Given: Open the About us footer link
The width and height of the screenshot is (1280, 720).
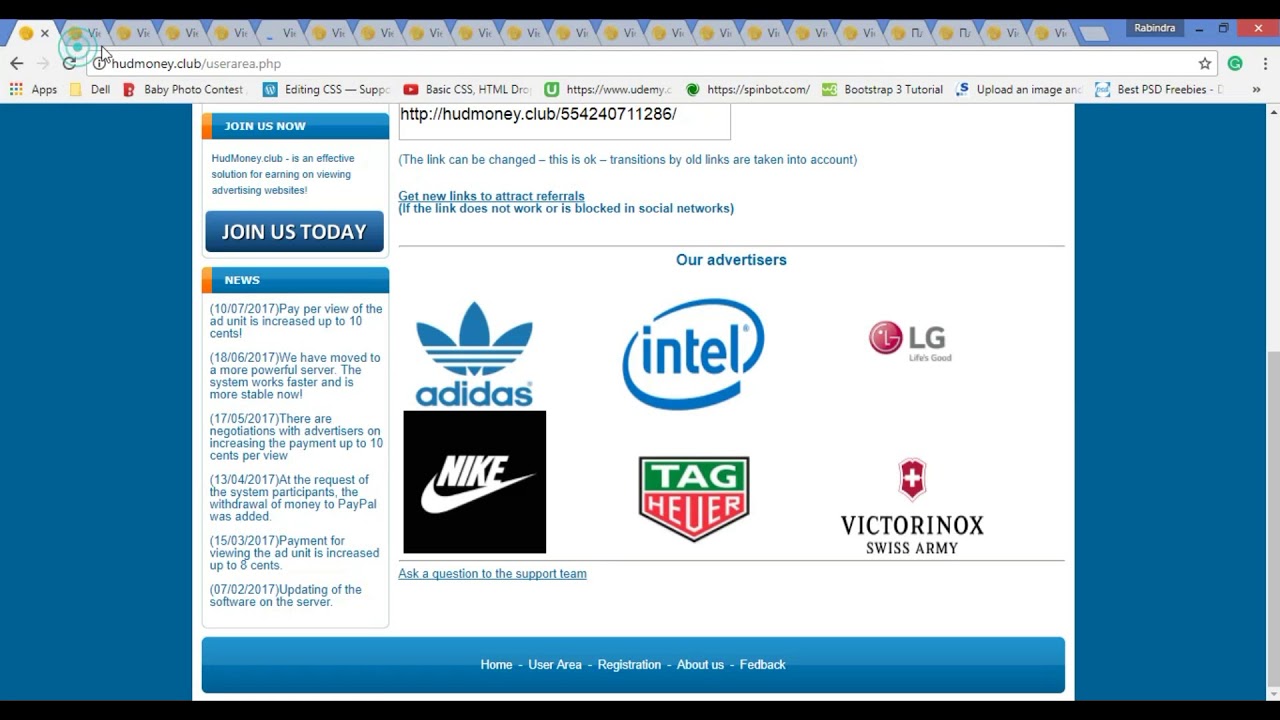Looking at the screenshot, I should click(x=700, y=665).
